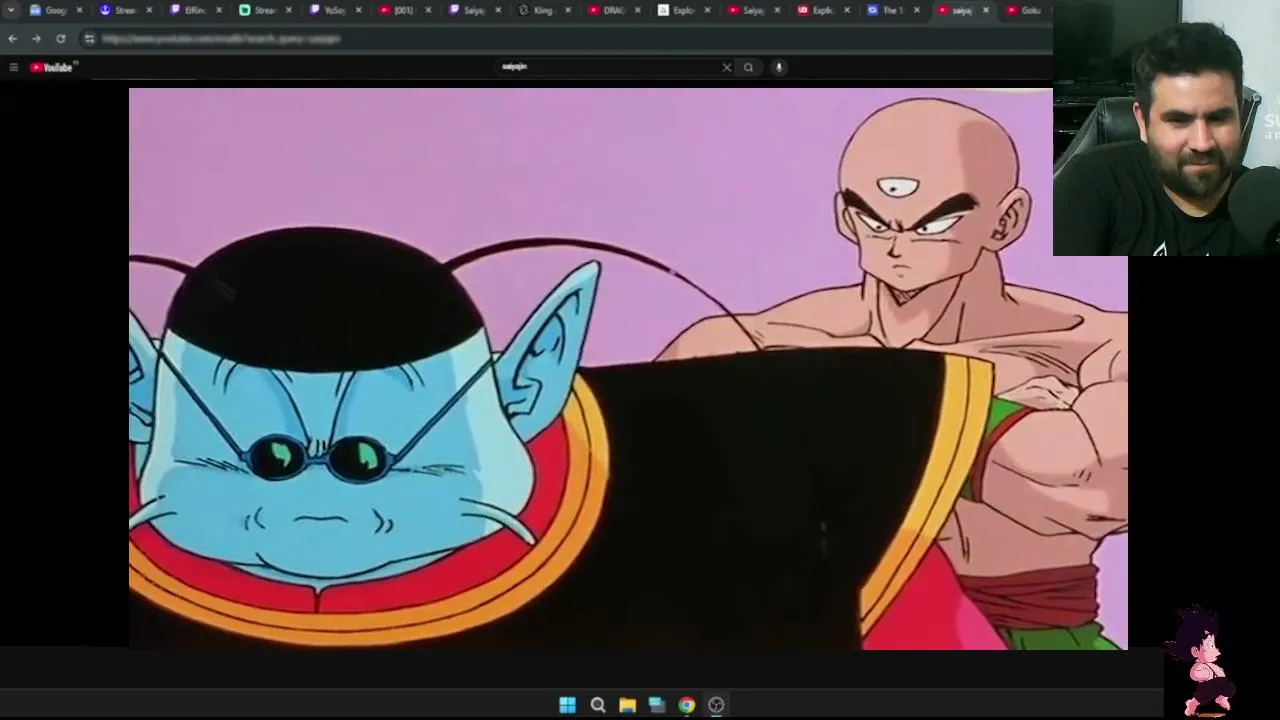Open OBS Studio from the taskbar
This screenshot has width=1280, height=720.
(716, 705)
